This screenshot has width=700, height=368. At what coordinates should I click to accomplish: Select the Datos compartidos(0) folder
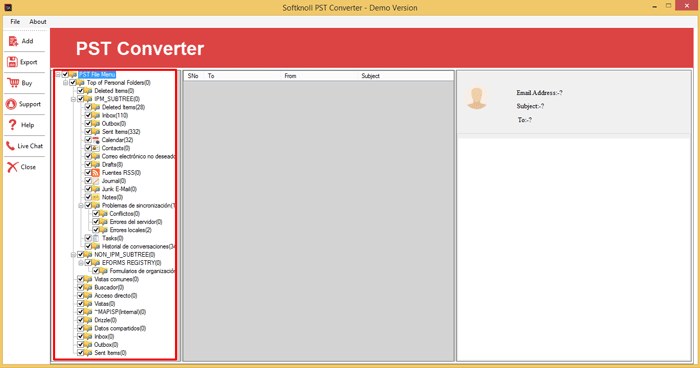pos(120,328)
